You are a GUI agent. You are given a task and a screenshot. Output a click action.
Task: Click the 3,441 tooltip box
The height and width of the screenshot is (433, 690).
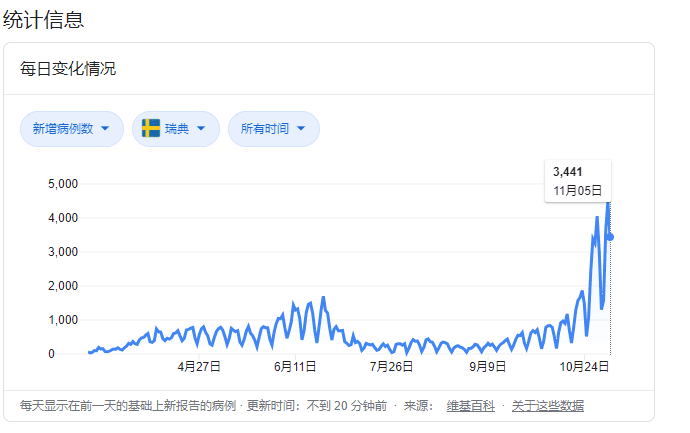coord(578,180)
